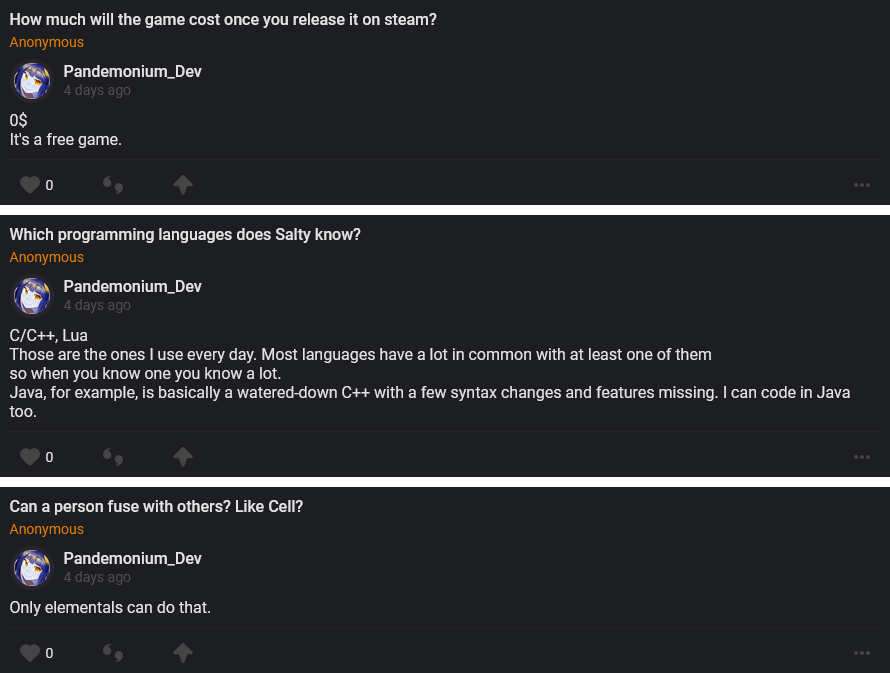Click the timestamp on programming languages answer
Screen dimensions: 890x673
(97, 305)
